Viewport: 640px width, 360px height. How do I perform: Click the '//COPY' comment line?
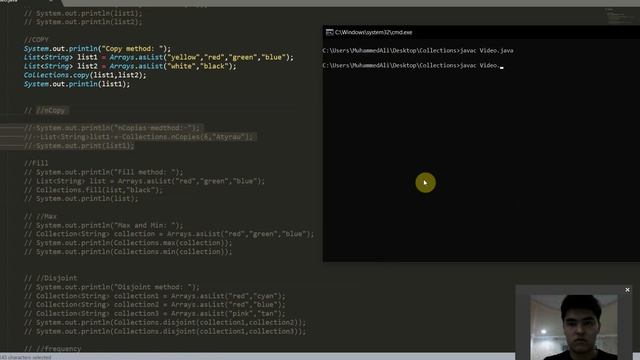(36, 40)
